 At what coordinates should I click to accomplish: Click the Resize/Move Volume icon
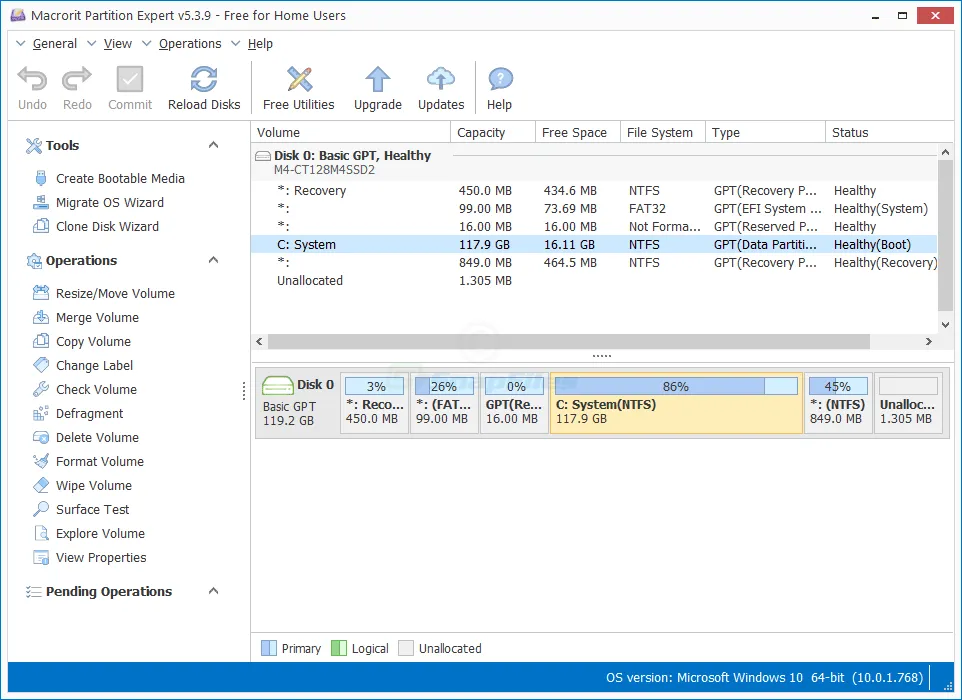40,293
